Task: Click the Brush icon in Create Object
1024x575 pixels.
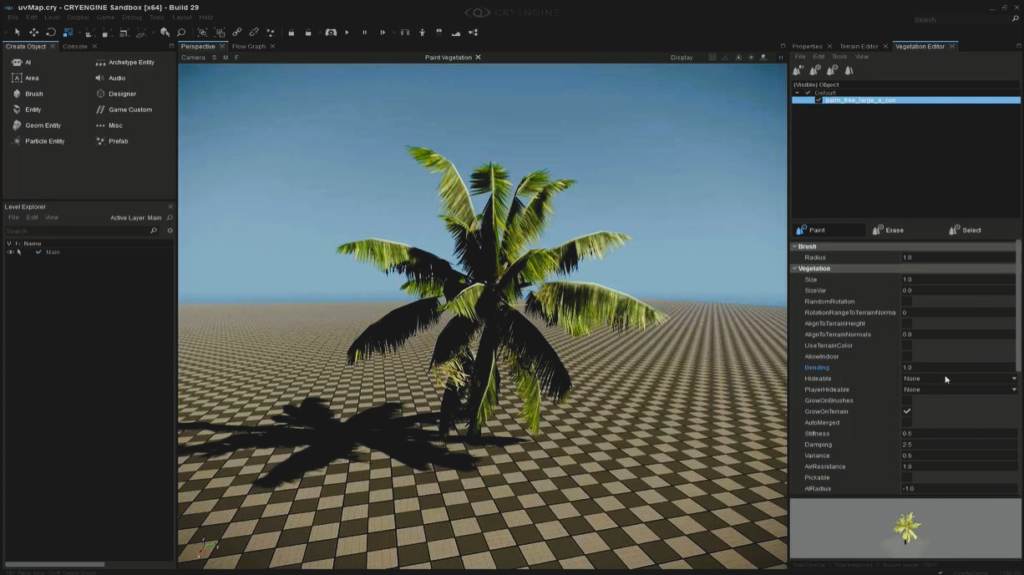Action: pyautogui.click(x=18, y=94)
